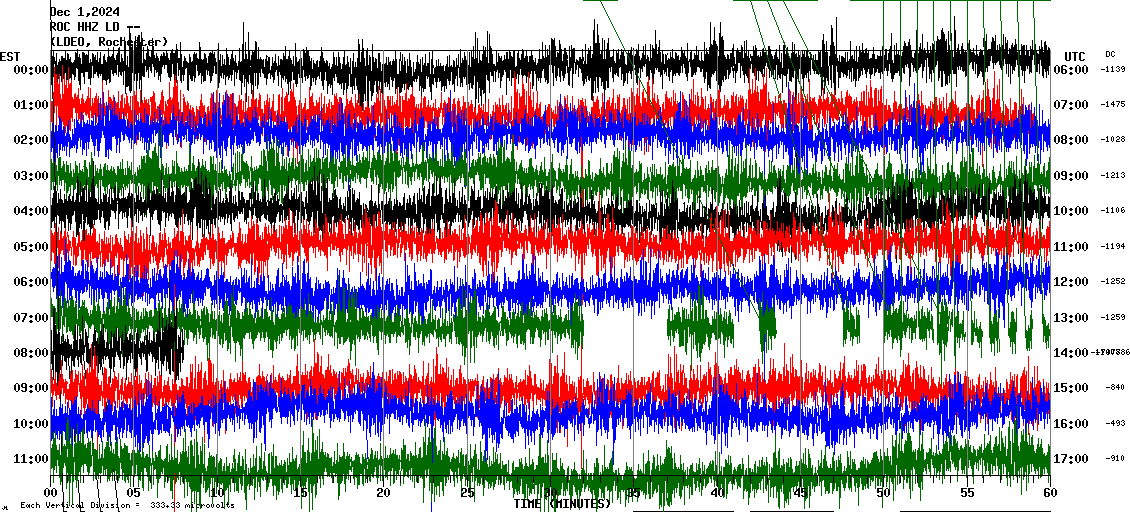Click the UTC-side '11:00' time label
This screenshot has height=519, width=1130.
pyautogui.click(x=1071, y=247)
